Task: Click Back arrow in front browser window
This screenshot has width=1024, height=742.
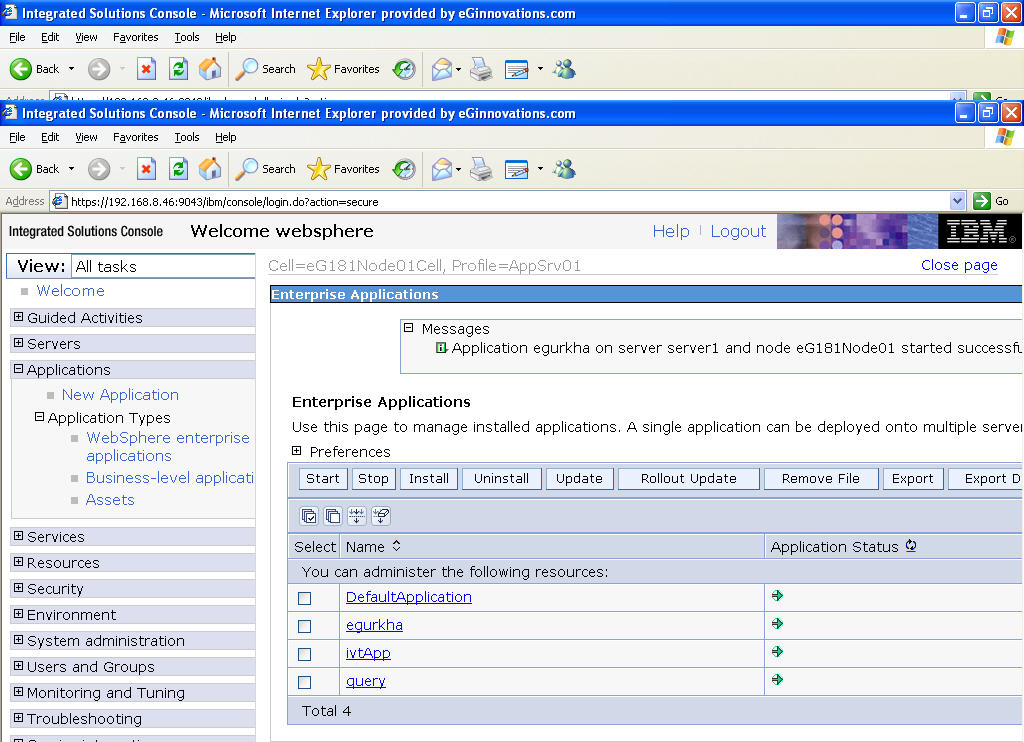Action: (x=21, y=169)
